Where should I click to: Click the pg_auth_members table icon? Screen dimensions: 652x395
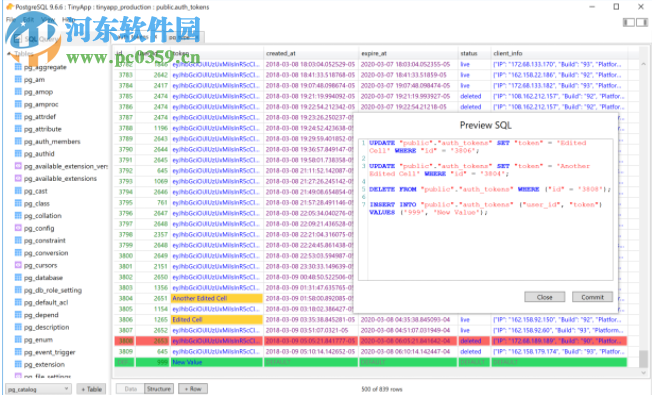coord(18,141)
